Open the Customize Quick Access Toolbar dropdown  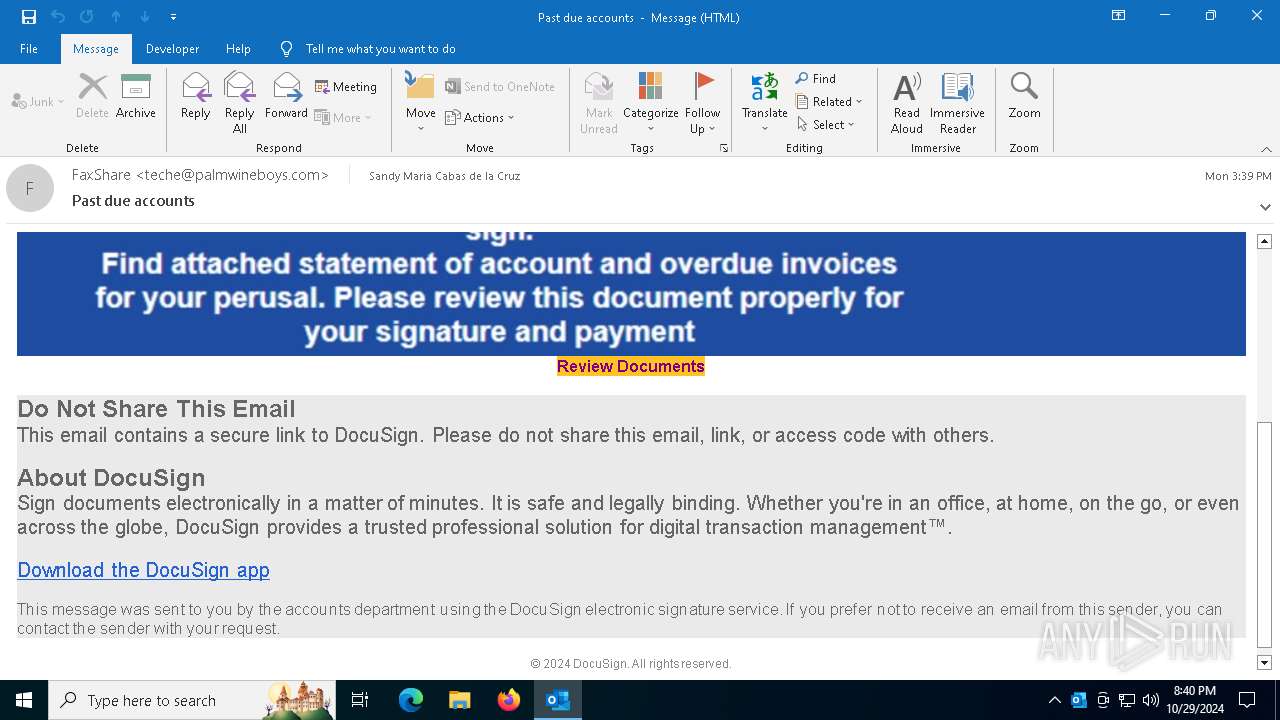(x=173, y=17)
